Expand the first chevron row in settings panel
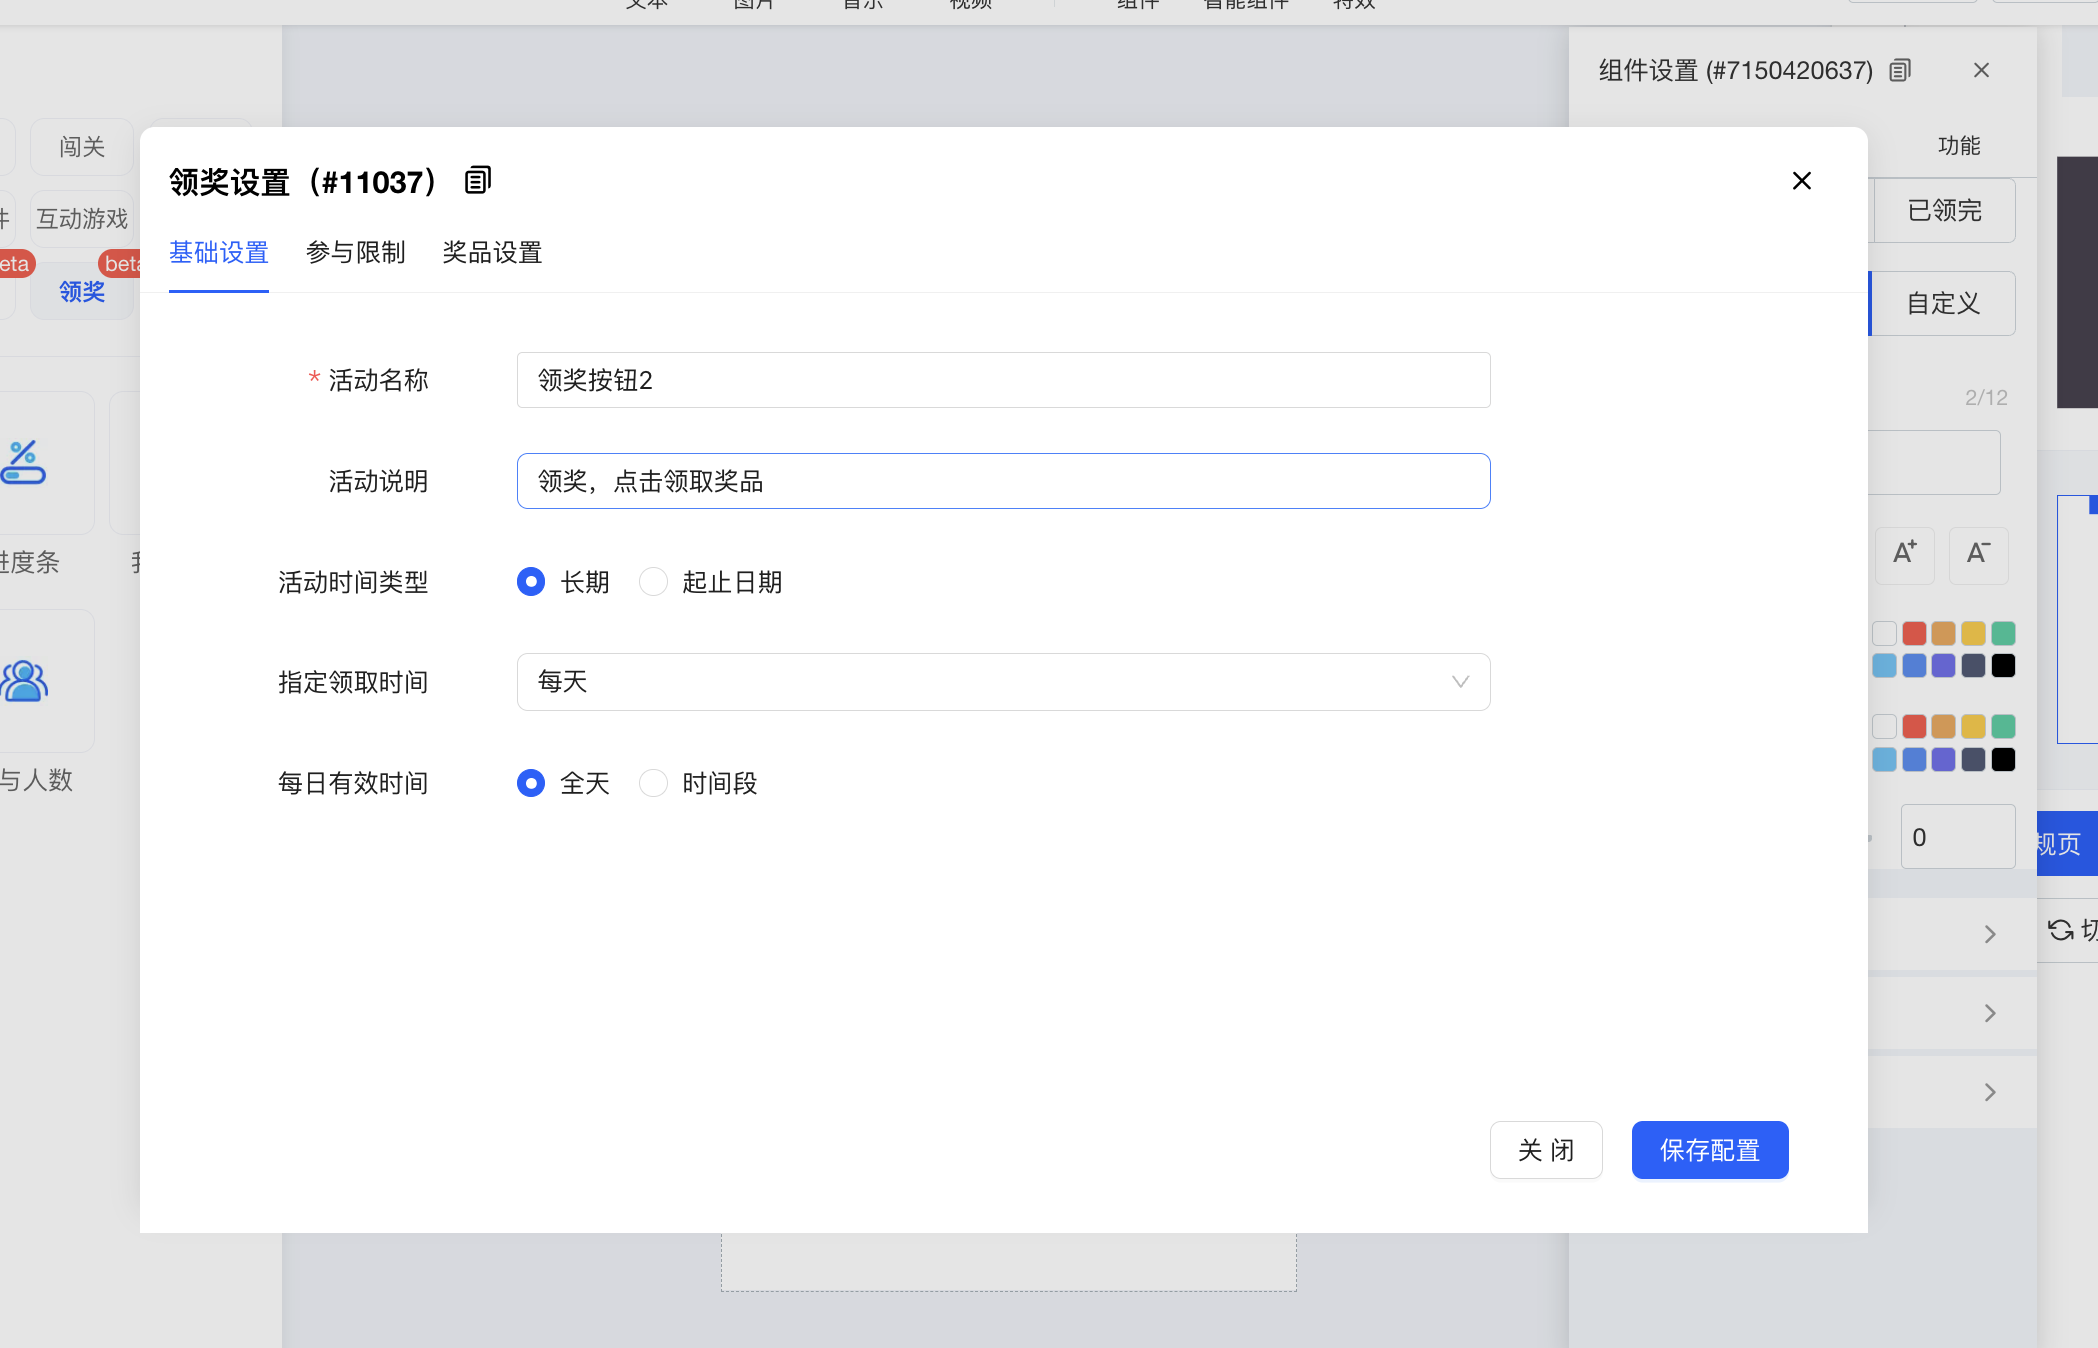Screen dimensions: 2098x1348 tap(1989, 934)
